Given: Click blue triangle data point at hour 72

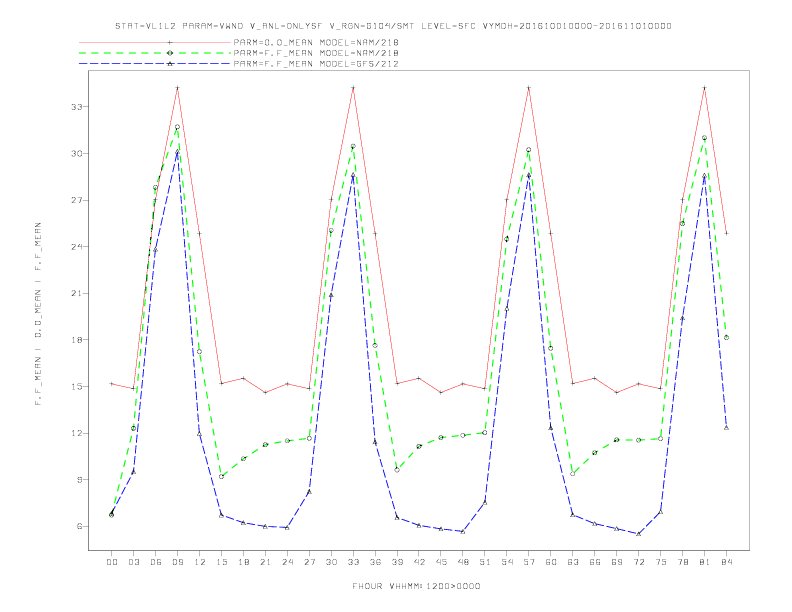Looking at the screenshot, I should pyautogui.click(x=638, y=534).
